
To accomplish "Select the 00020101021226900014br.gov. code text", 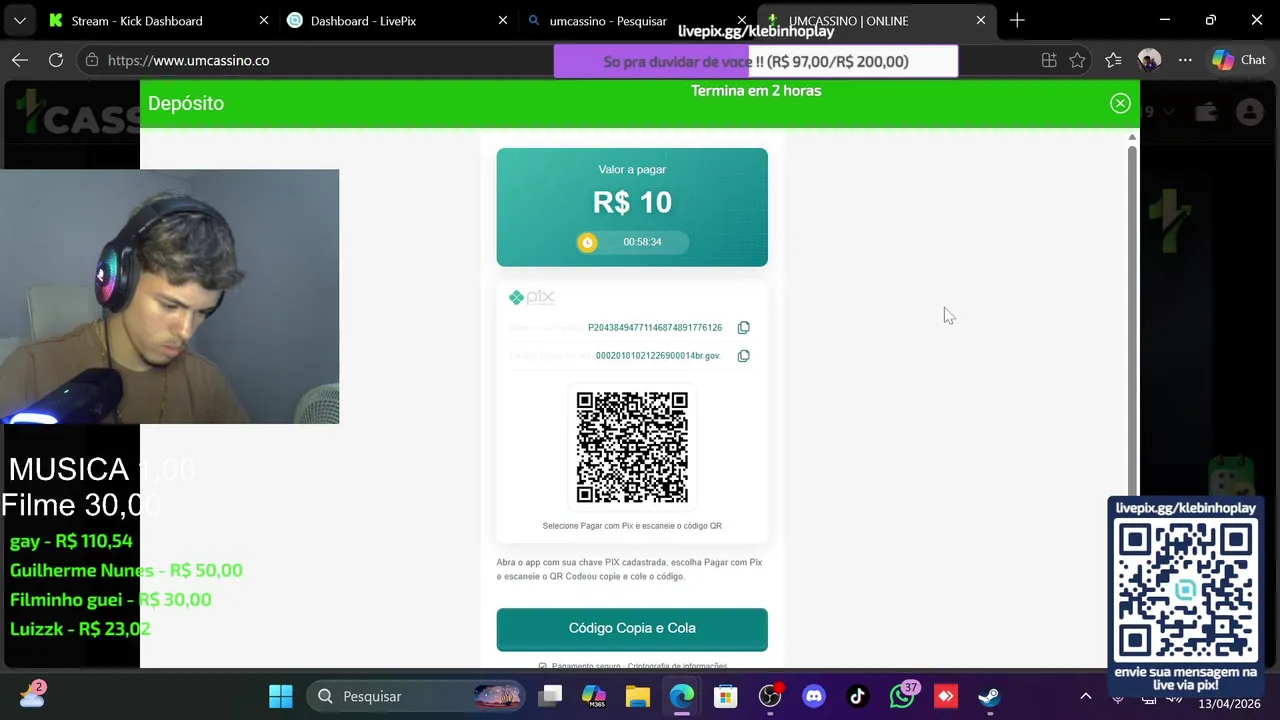I will 658,356.
